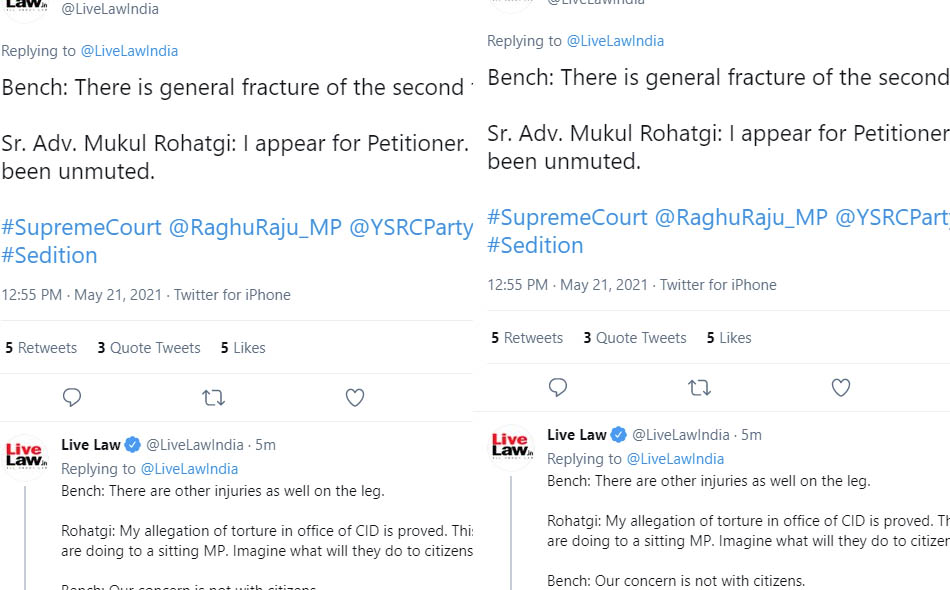
Task: Open the #SupremeCourt hashtag in left tweet
Action: point(82,228)
